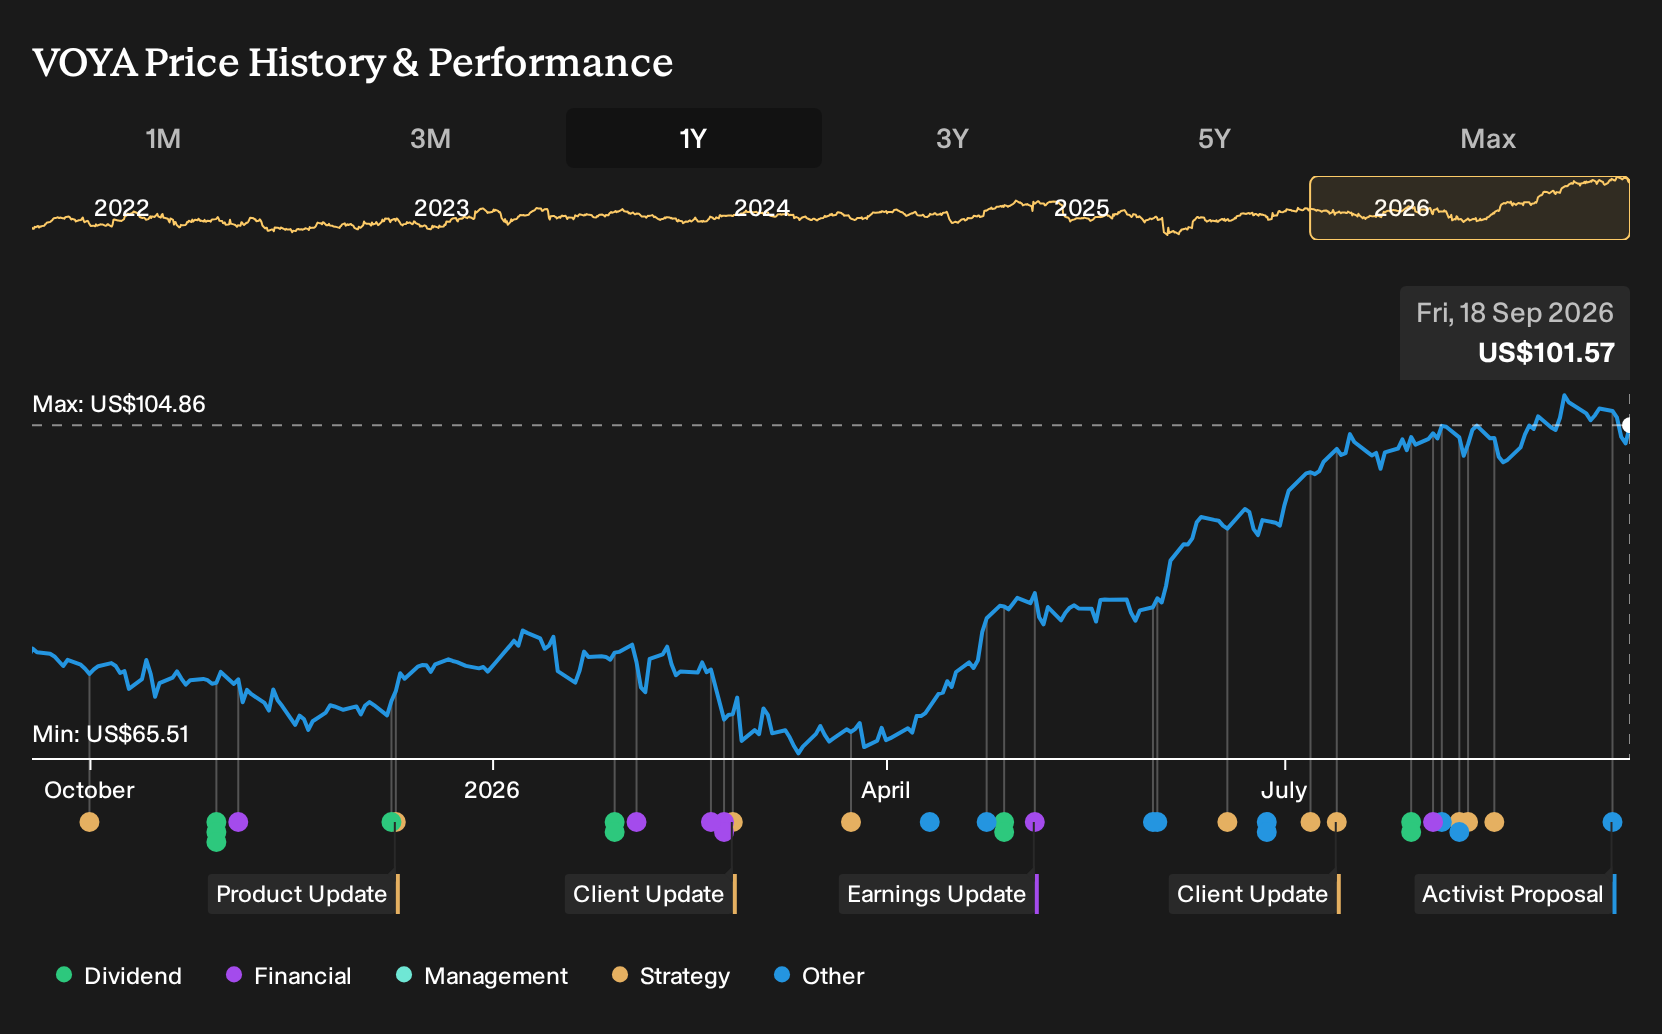
Task: Switch to the 3M time range
Action: tap(430, 138)
